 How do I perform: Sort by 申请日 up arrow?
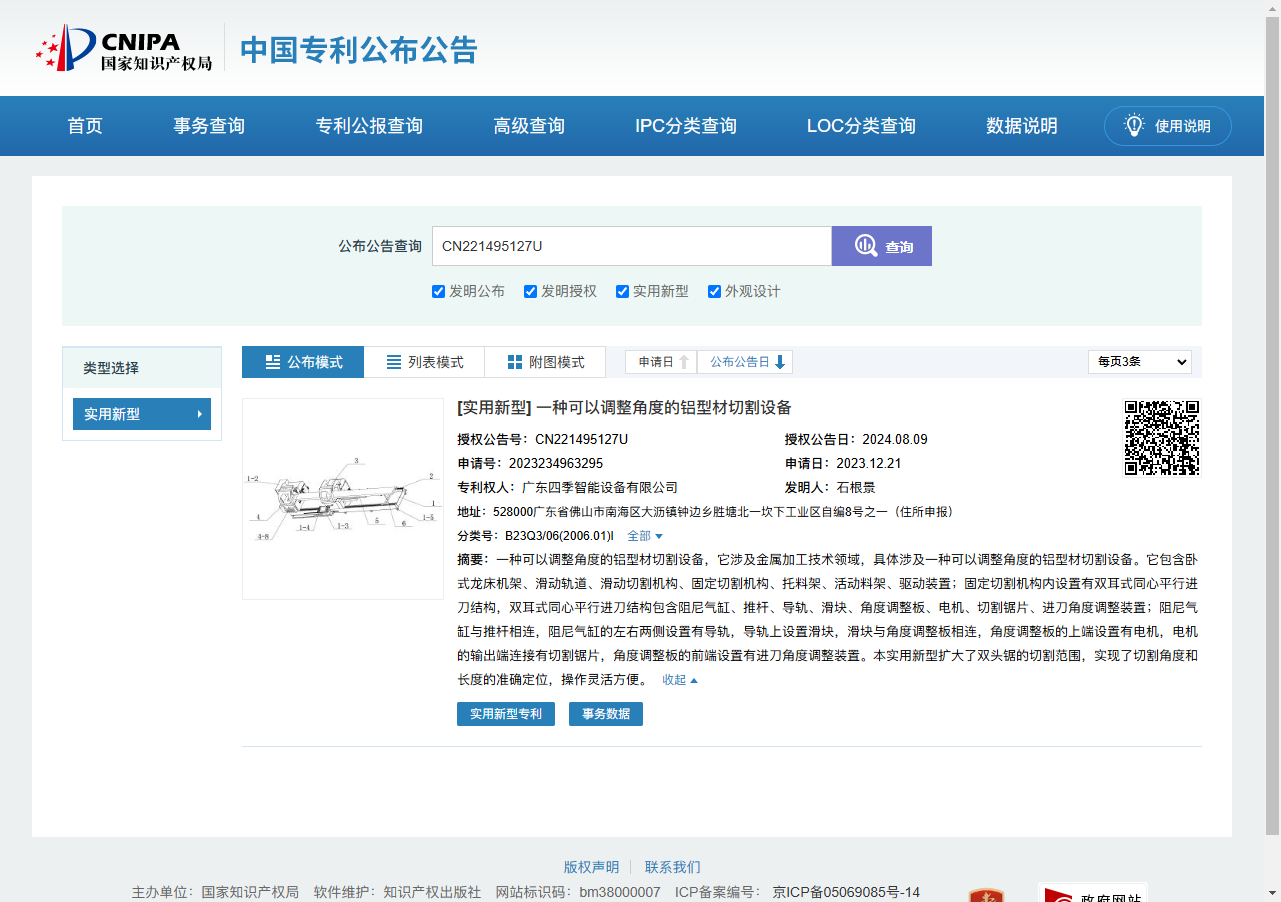[x=684, y=362]
